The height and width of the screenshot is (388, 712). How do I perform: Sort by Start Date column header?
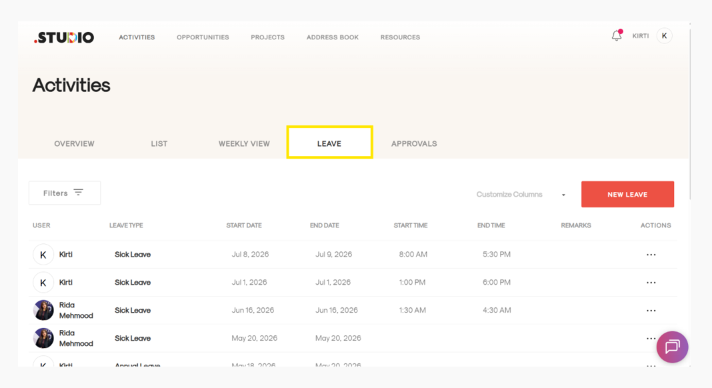pyautogui.click(x=244, y=225)
